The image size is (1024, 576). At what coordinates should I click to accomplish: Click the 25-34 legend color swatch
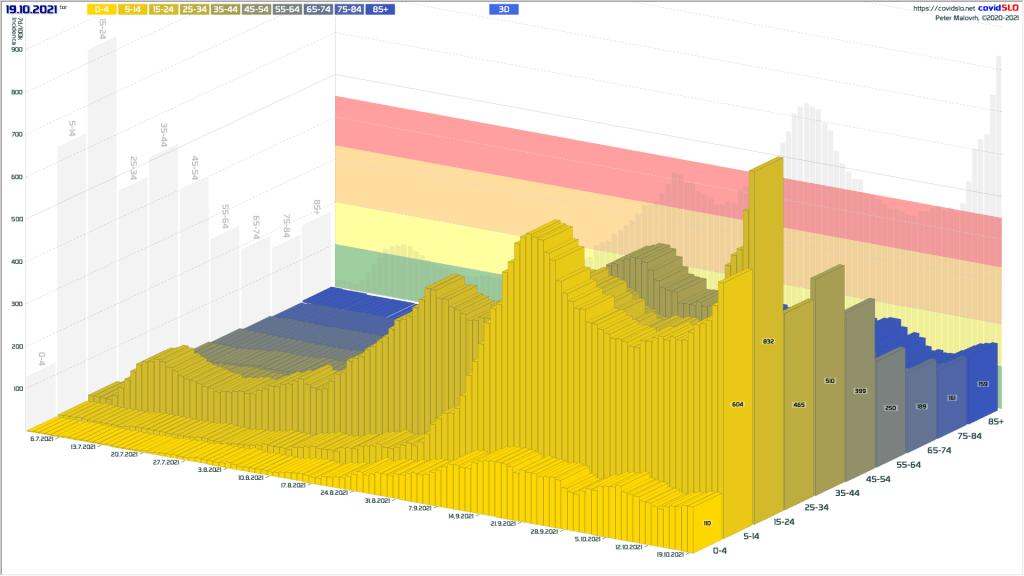click(195, 9)
